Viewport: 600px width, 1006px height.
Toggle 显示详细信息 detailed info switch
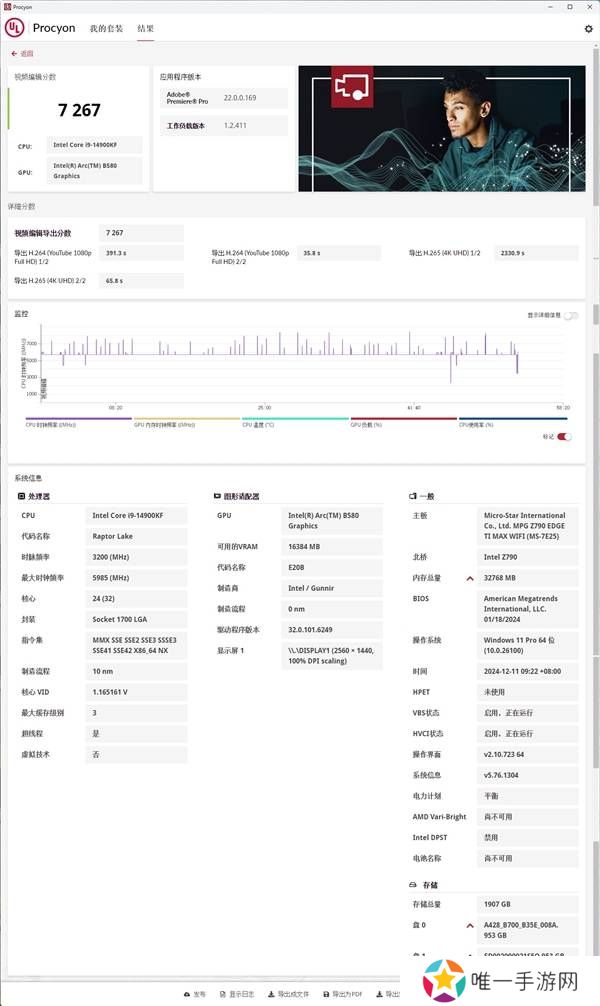pos(570,316)
